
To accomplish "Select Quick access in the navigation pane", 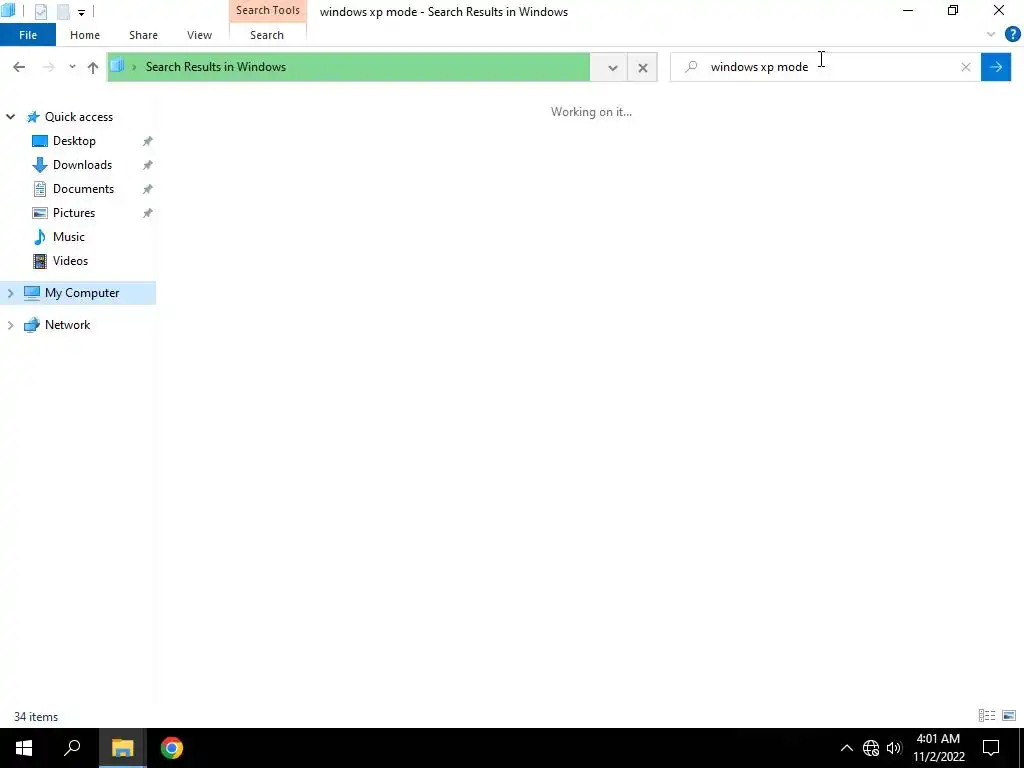I will point(79,117).
